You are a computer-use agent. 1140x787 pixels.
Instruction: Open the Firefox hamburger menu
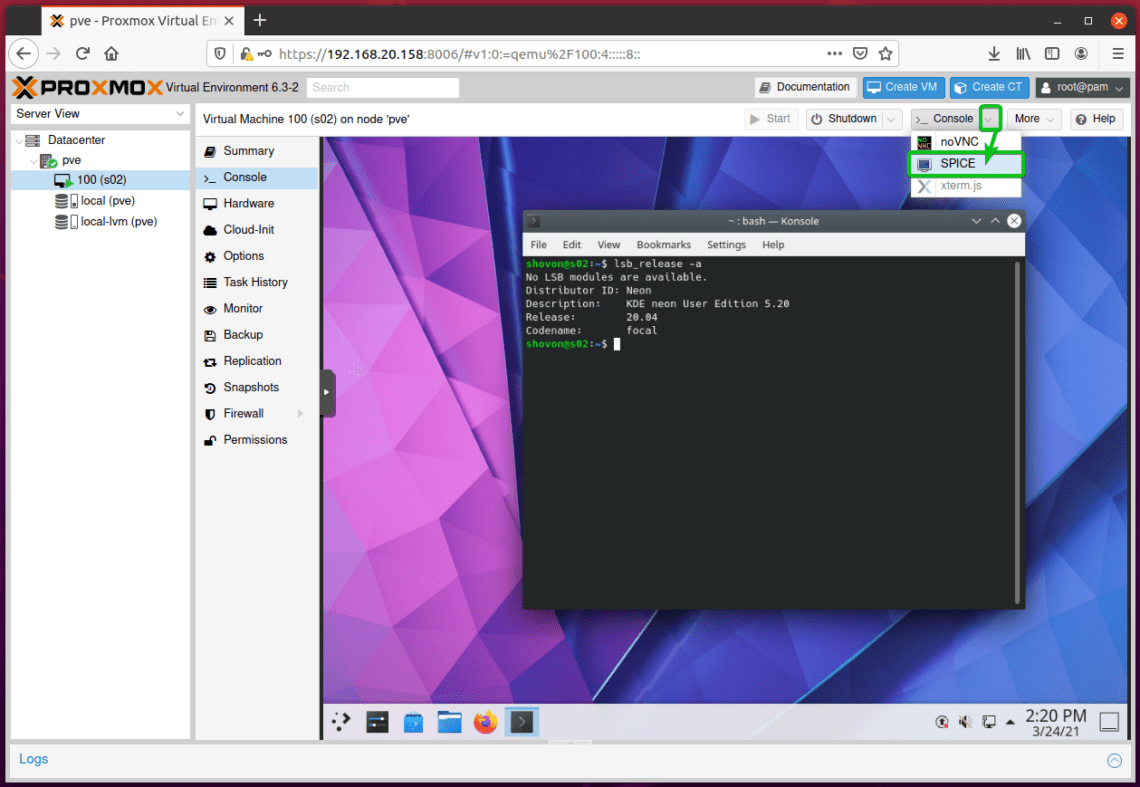click(x=1118, y=53)
